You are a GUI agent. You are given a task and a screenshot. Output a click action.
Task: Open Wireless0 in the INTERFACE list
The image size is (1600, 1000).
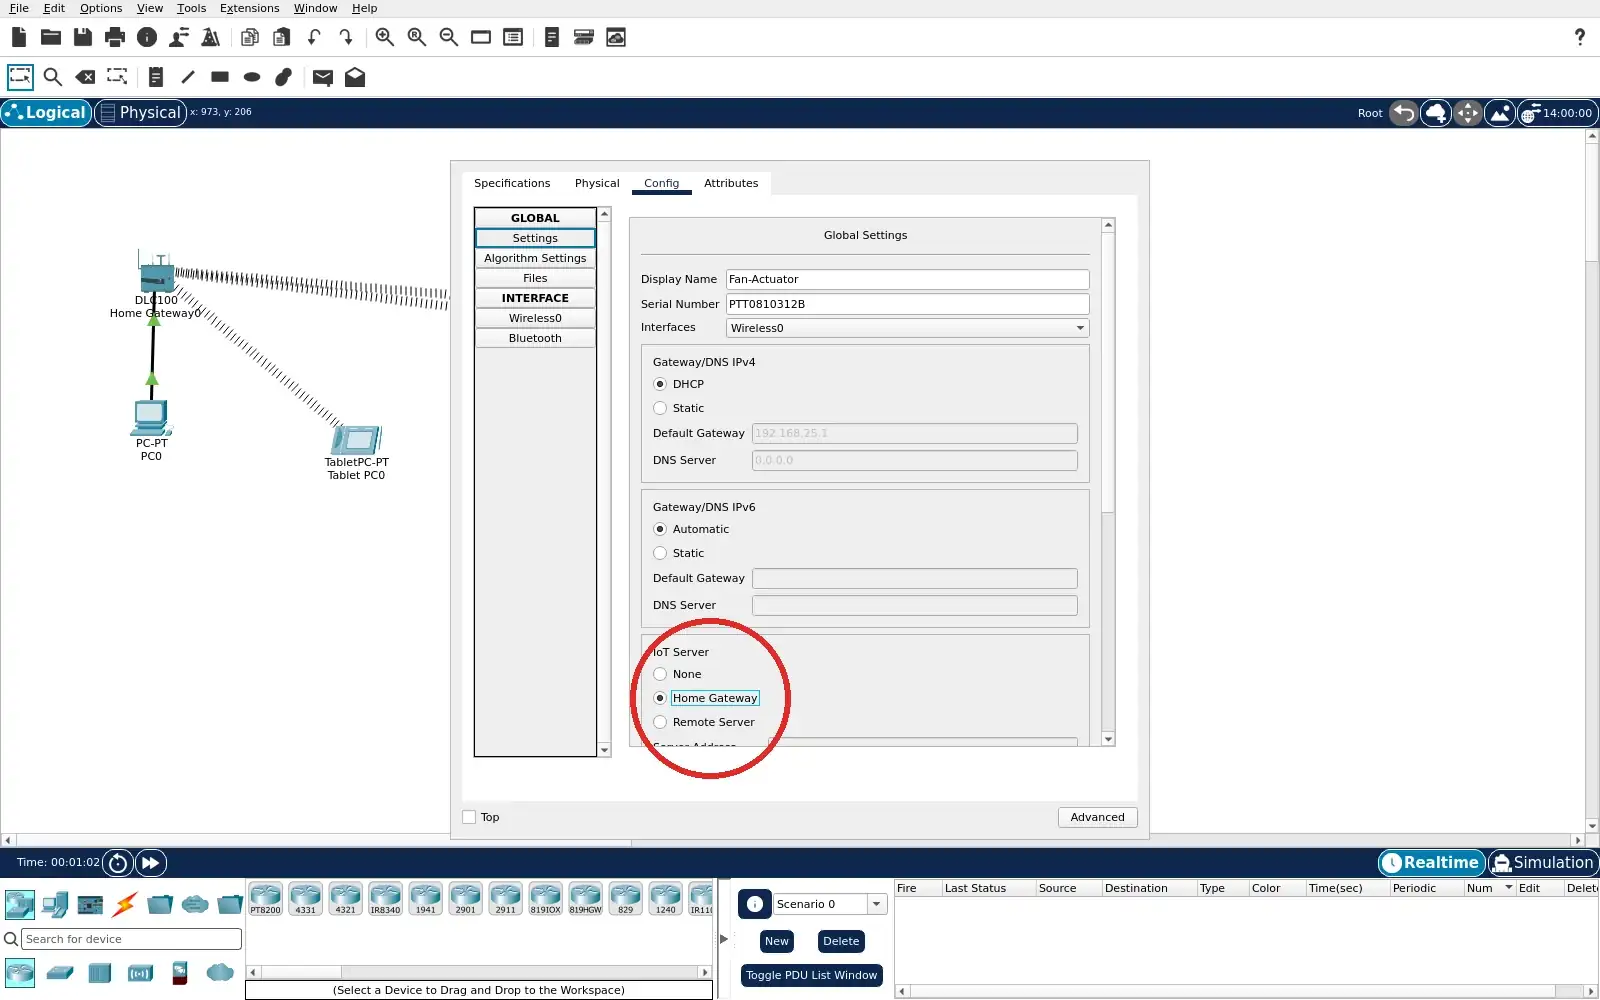(535, 318)
